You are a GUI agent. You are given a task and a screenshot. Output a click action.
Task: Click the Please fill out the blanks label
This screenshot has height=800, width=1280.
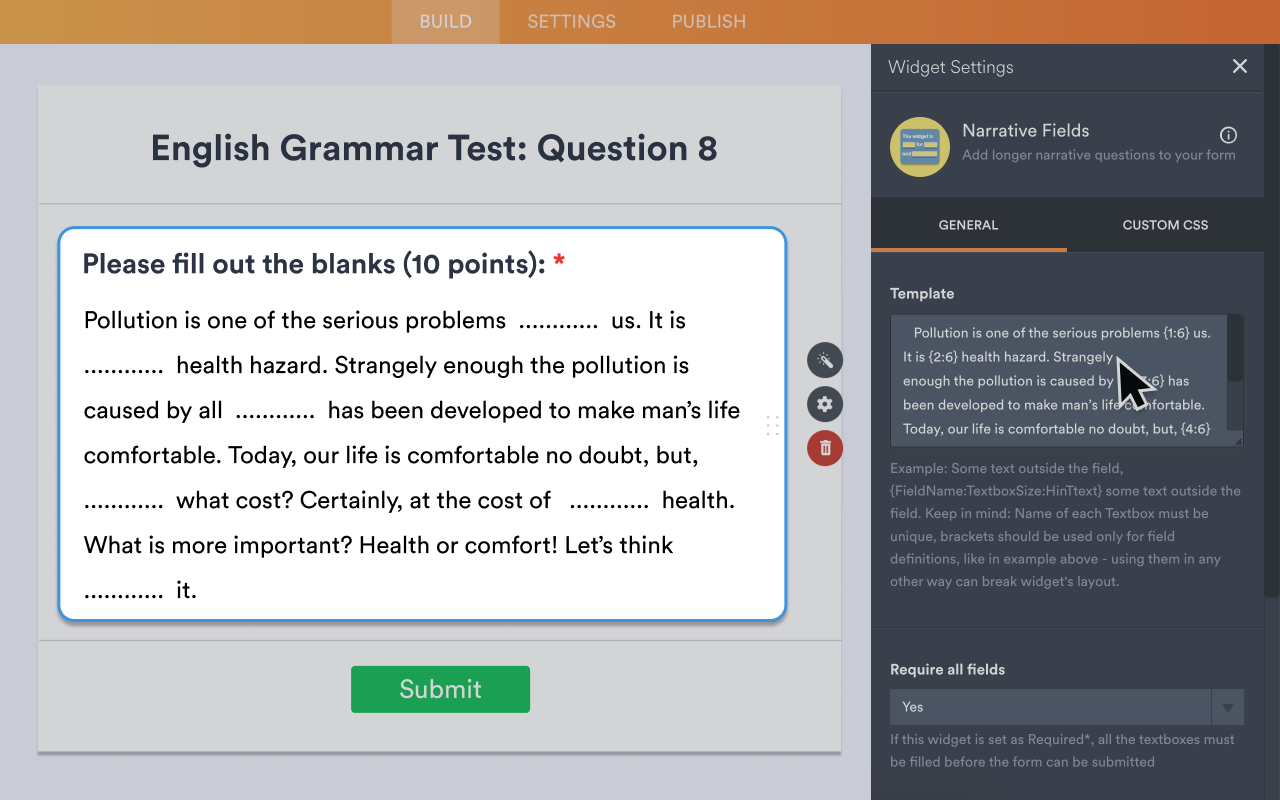pyautogui.click(x=310, y=263)
